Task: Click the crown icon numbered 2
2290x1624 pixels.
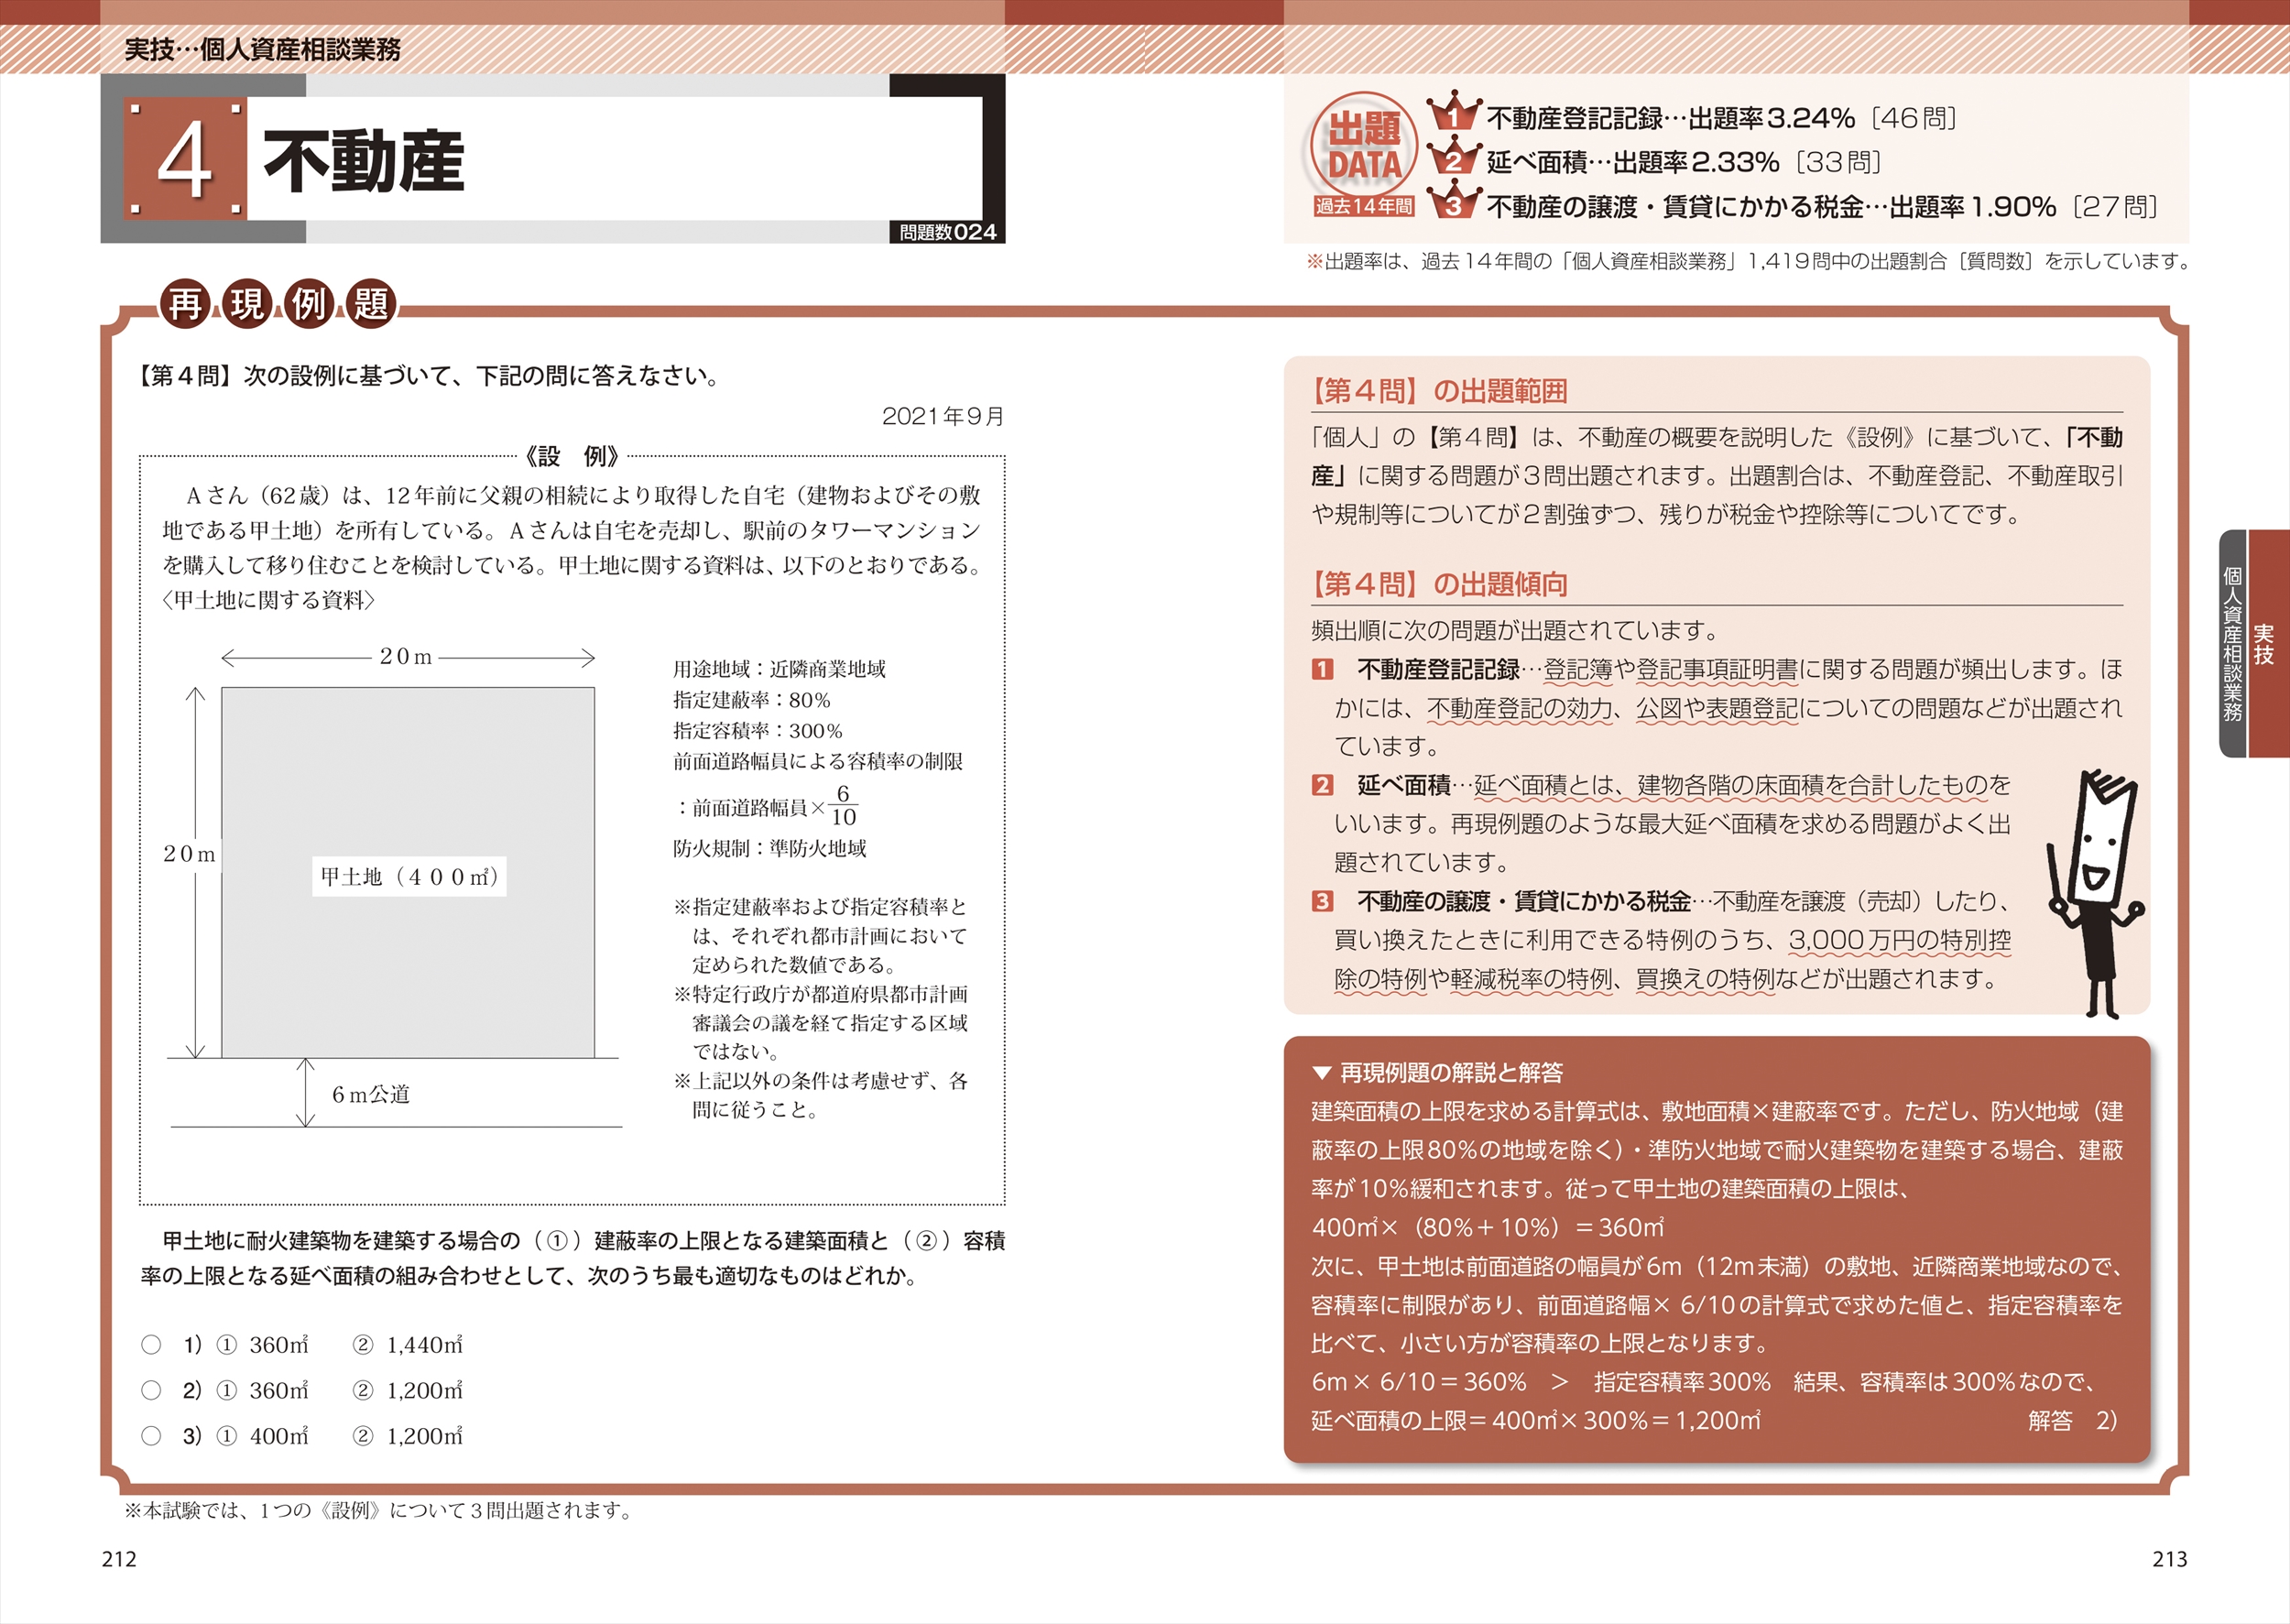Action: coord(1453,156)
